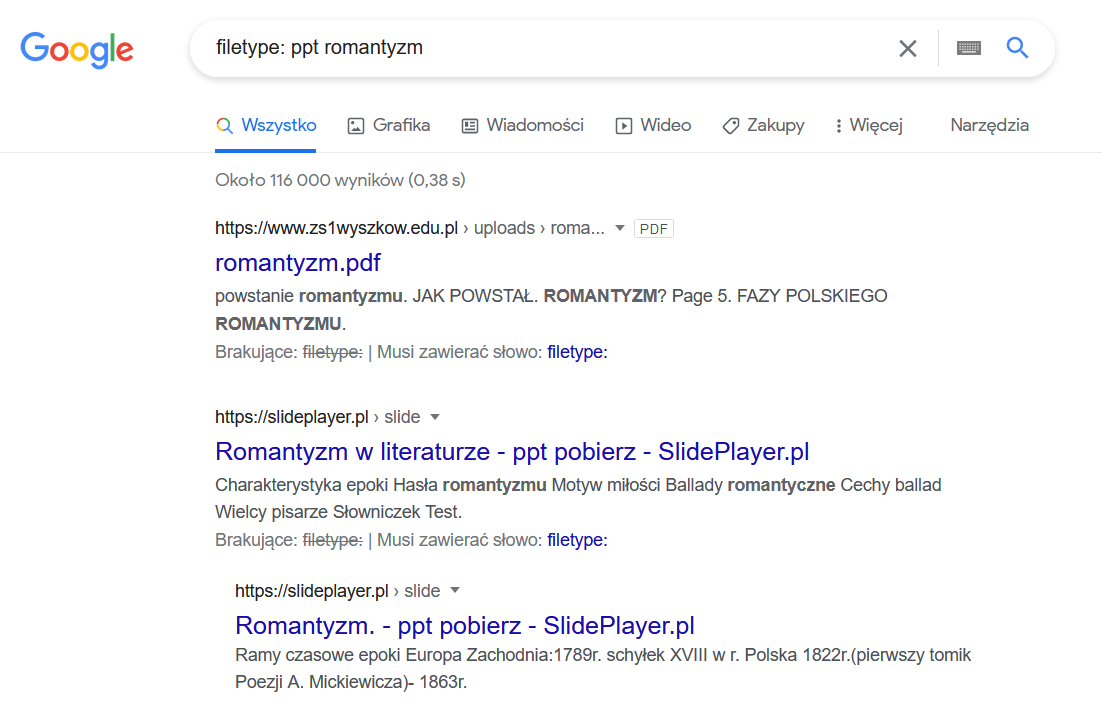
Task: Click the magnifier search button
Action: tap(1017, 48)
